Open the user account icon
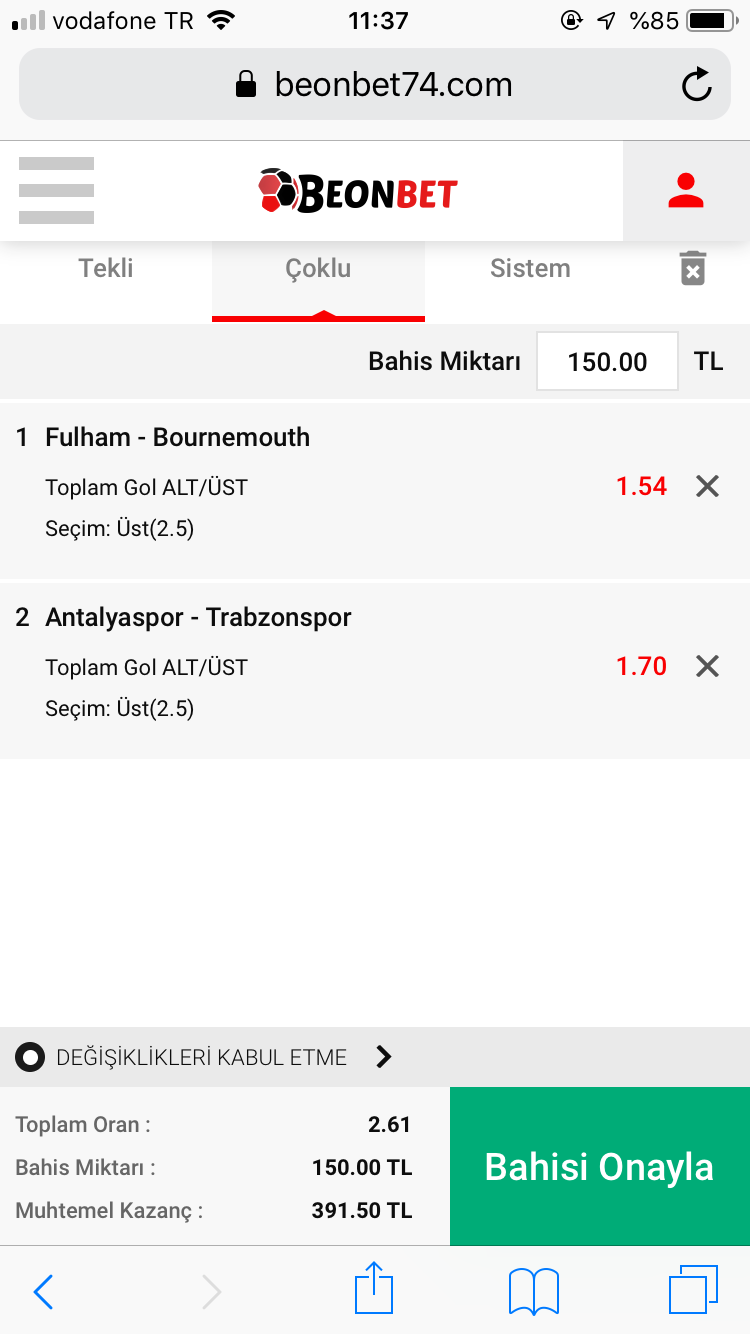The width and height of the screenshot is (750, 1334). (x=686, y=191)
